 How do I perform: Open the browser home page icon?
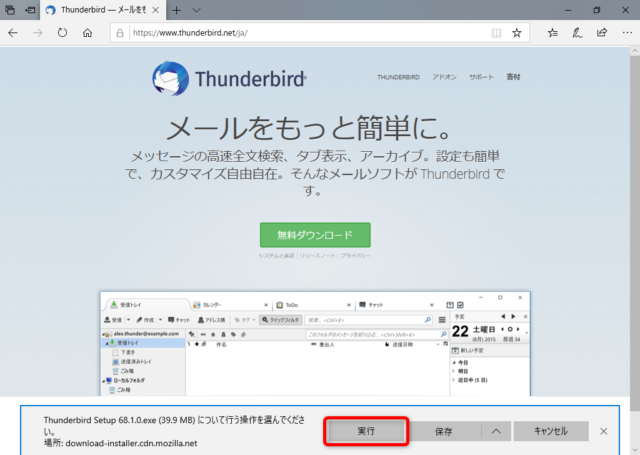pos(87,33)
